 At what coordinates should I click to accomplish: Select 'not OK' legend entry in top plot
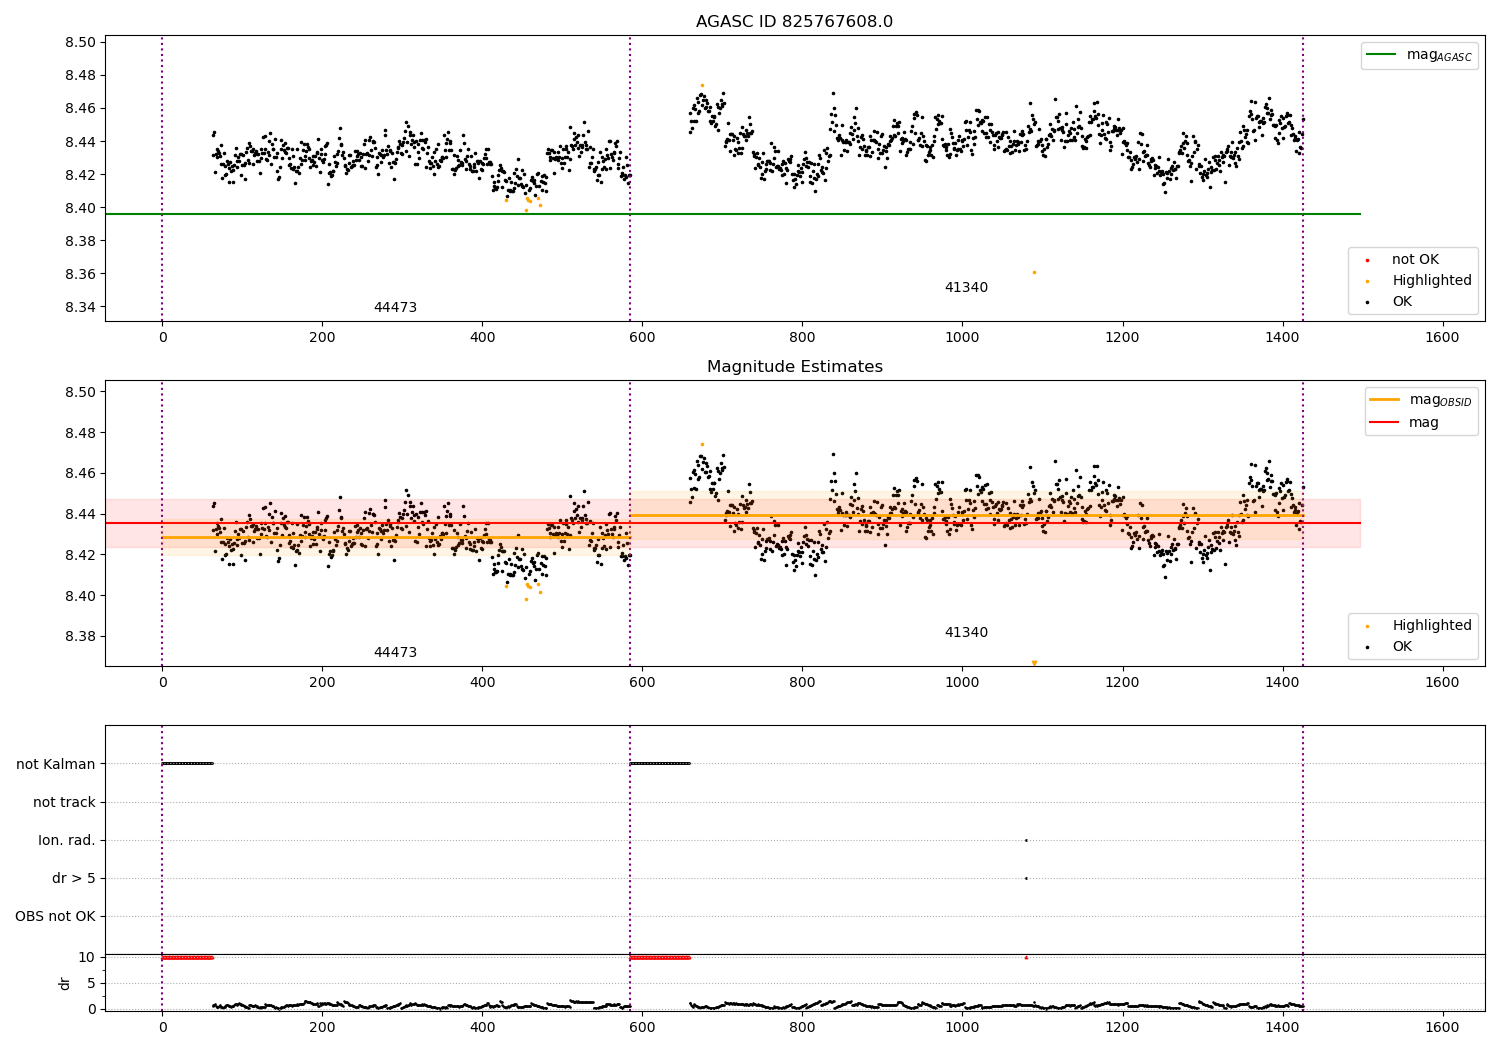tap(1415, 259)
